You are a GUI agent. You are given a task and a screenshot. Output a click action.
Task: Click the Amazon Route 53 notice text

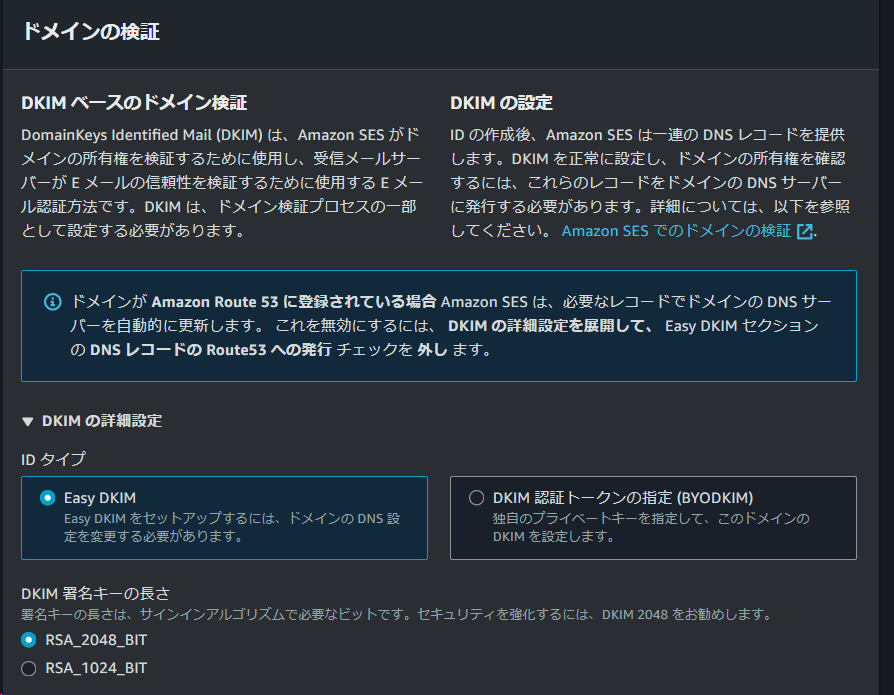pos(450,326)
